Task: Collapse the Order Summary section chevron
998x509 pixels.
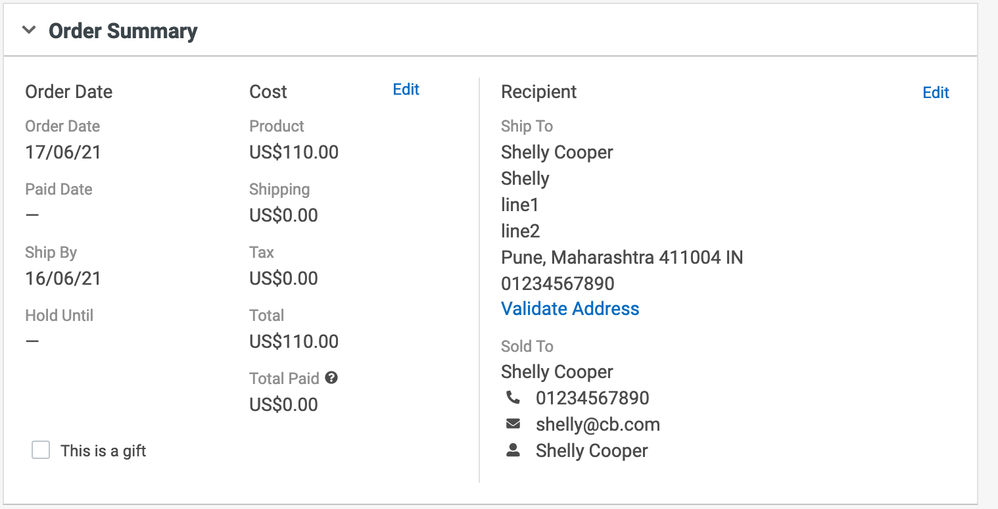Action: (x=29, y=31)
